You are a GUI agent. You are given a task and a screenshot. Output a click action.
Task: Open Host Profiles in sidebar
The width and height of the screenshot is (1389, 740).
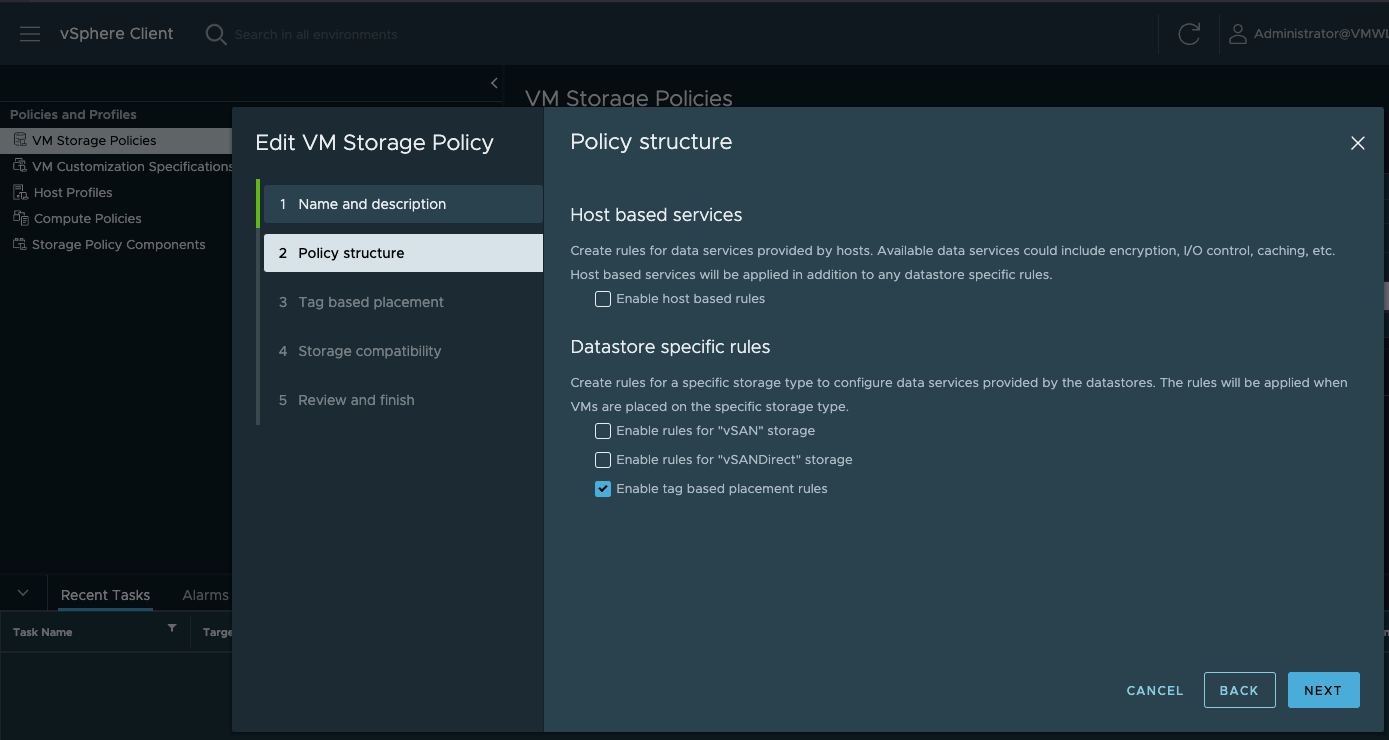[73, 192]
